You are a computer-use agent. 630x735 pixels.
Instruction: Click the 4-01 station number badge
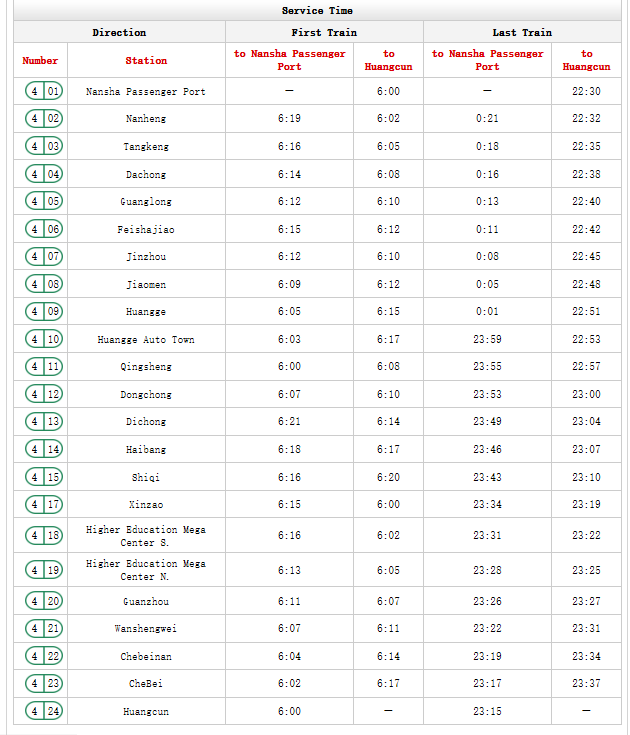tap(44, 91)
